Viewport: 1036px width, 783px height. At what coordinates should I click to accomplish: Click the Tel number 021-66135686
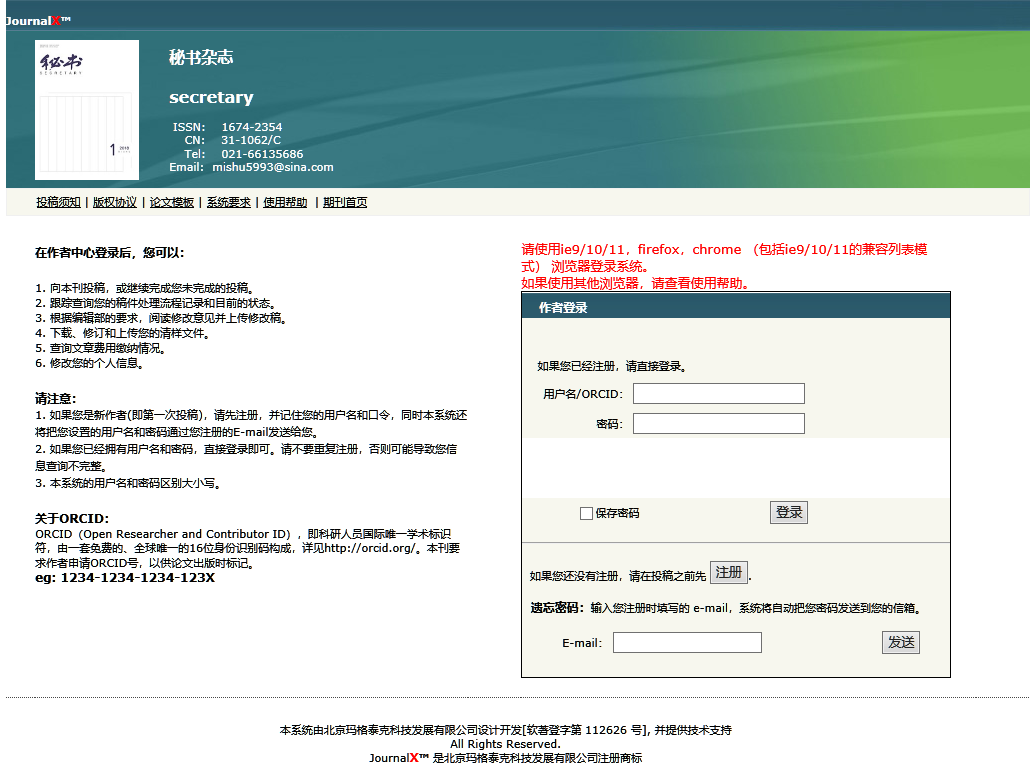click(x=262, y=154)
